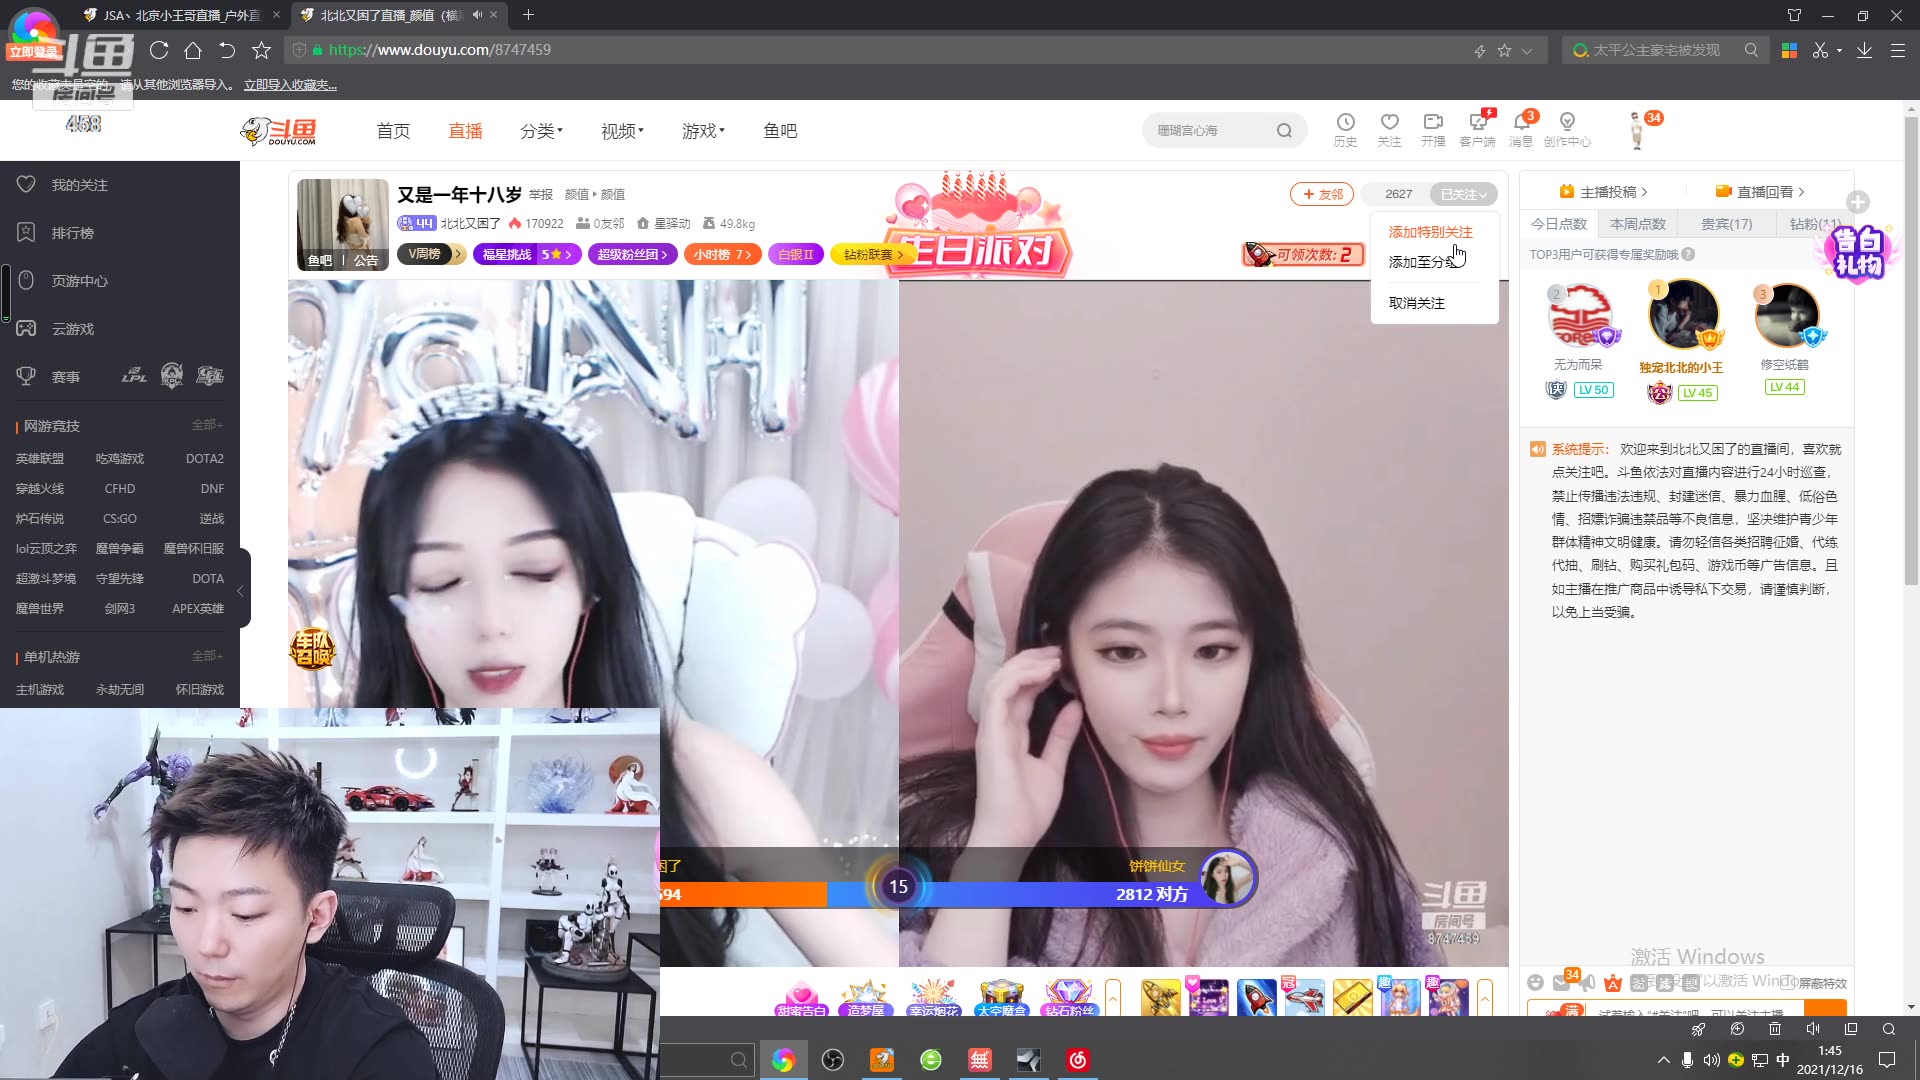This screenshot has height=1080, width=1920.
Task: Select the blue rocket gift icon
Action: (1256, 998)
